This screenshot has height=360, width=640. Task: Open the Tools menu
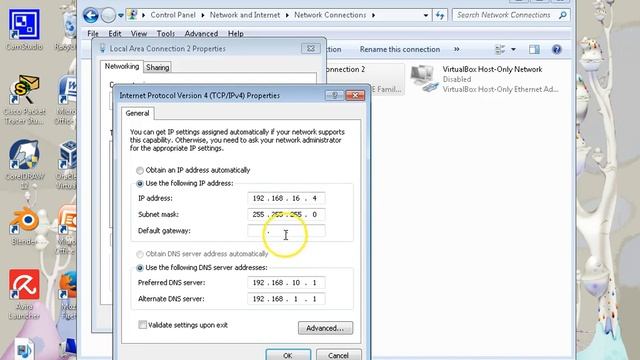[x=165, y=33]
